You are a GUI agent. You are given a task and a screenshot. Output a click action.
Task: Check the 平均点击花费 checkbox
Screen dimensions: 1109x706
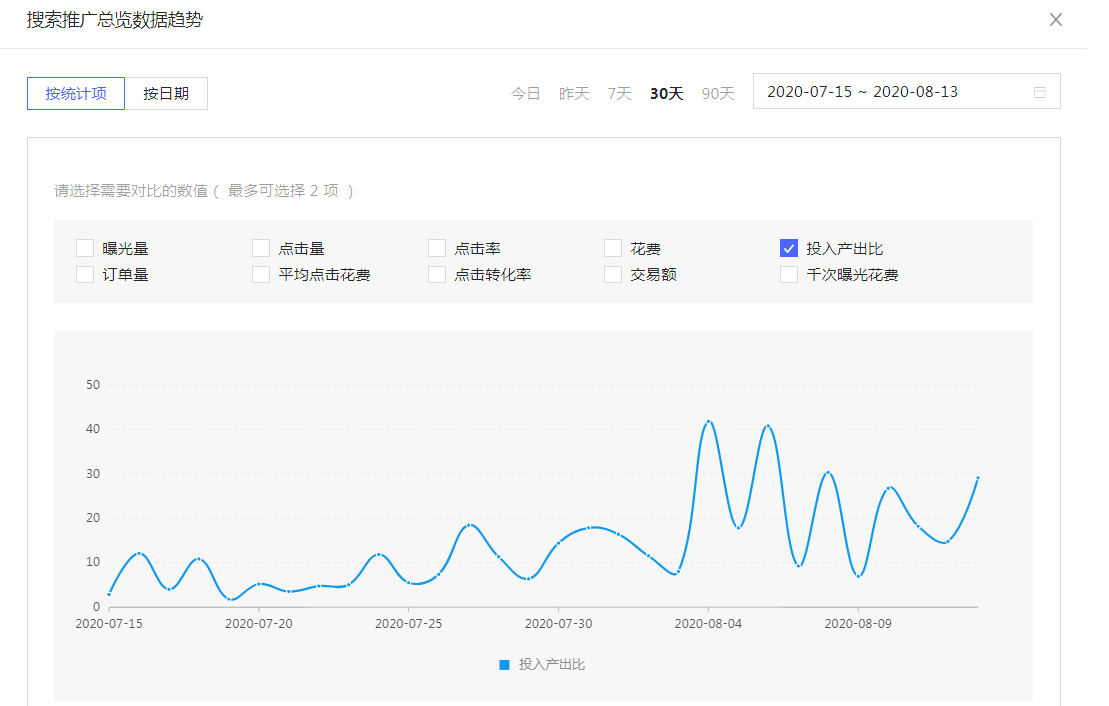(x=261, y=274)
